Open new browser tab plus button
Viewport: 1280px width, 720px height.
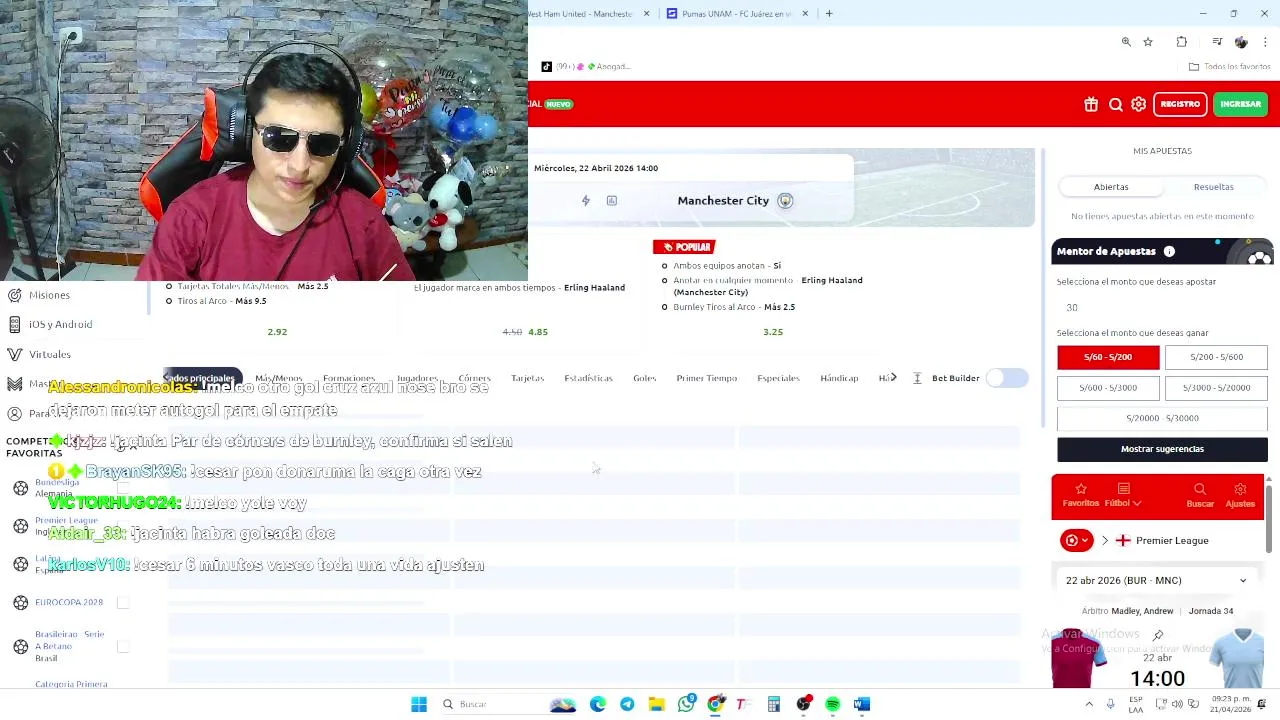[x=829, y=14]
